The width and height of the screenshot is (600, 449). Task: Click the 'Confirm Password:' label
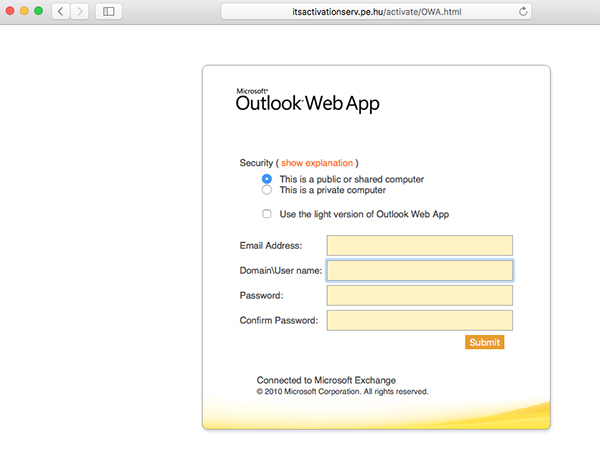click(279, 320)
